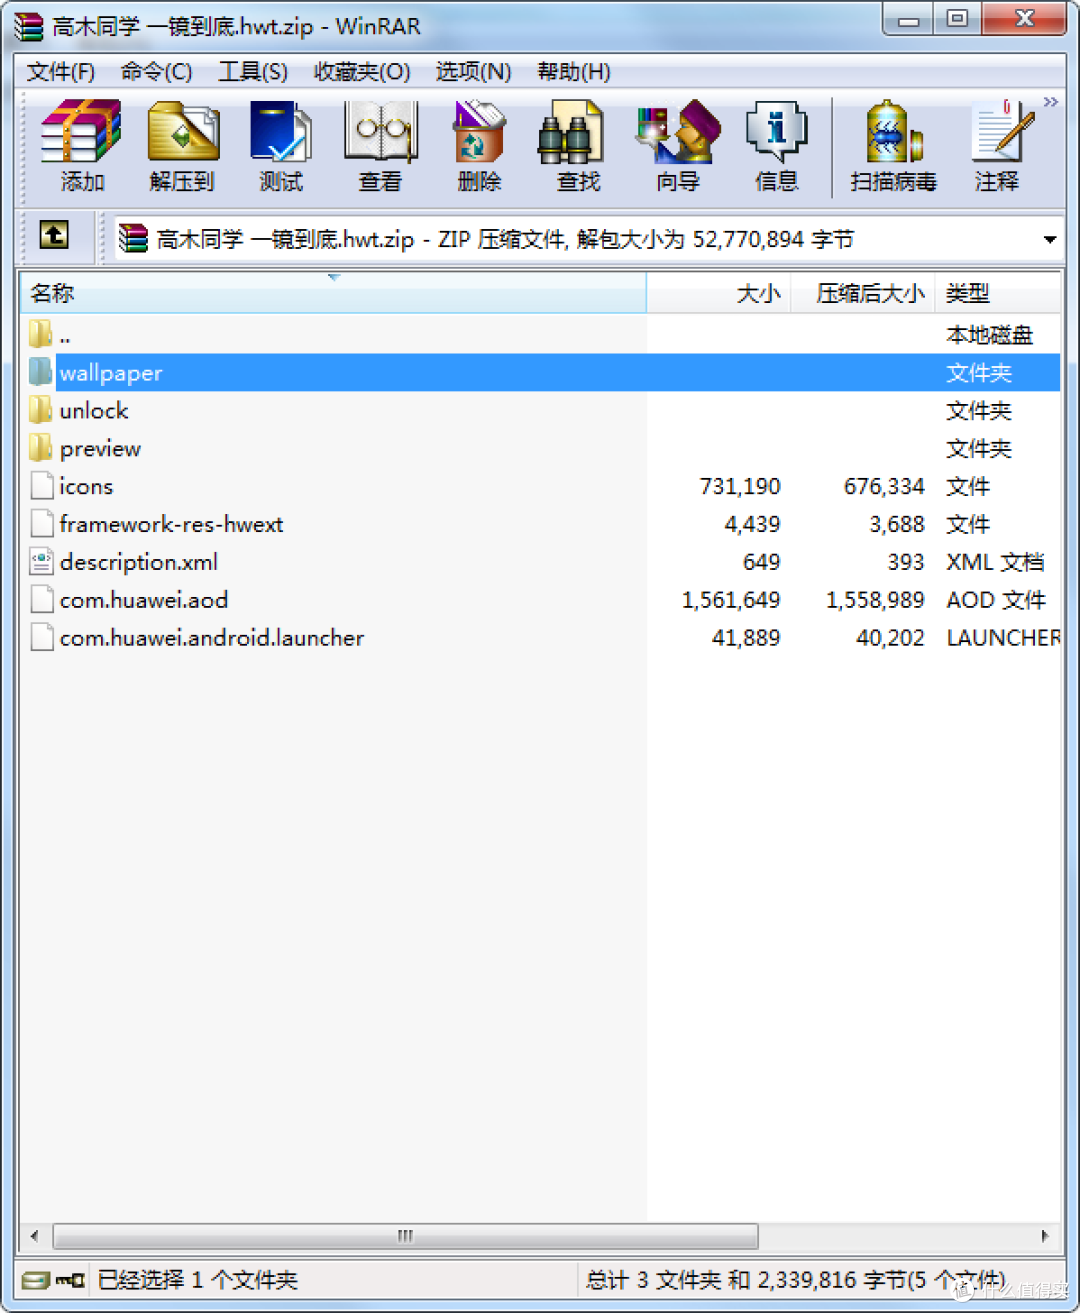Select the icons file
The width and height of the screenshot is (1080, 1313).
click(x=540, y=487)
